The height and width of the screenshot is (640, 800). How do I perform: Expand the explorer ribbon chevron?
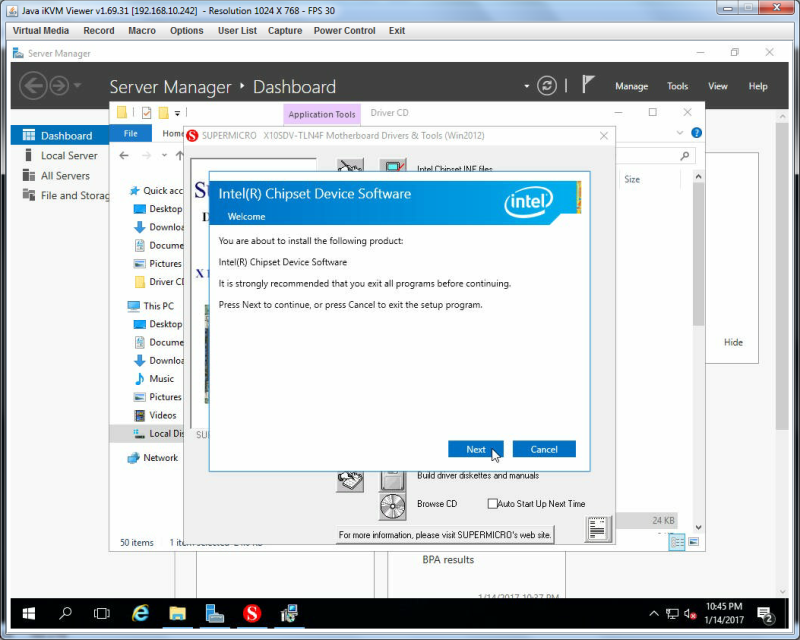pyautogui.click(x=680, y=133)
